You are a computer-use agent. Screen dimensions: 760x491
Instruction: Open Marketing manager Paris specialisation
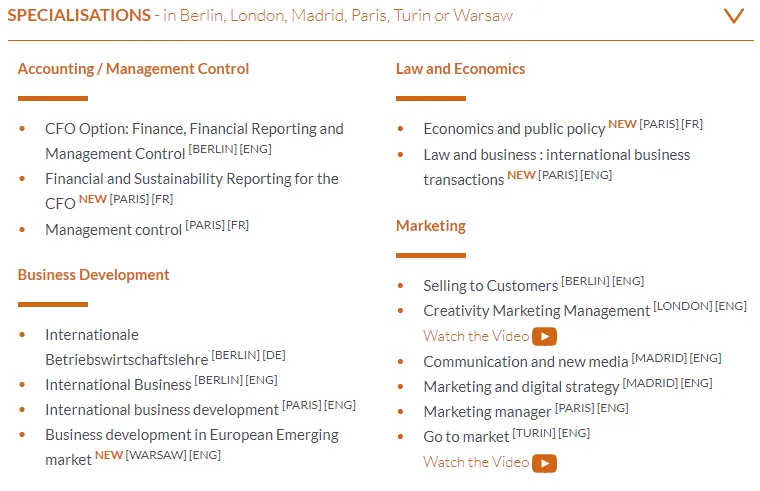[487, 412]
